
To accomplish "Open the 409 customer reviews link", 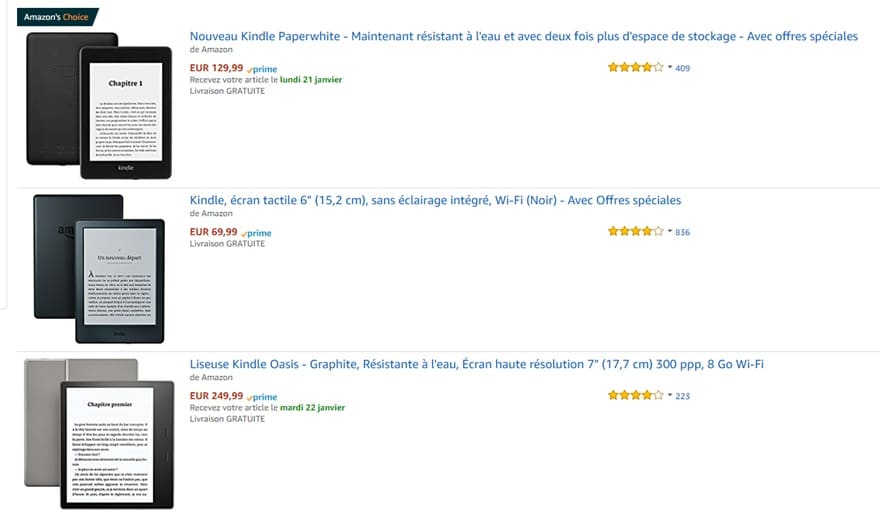I will [683, 68].
